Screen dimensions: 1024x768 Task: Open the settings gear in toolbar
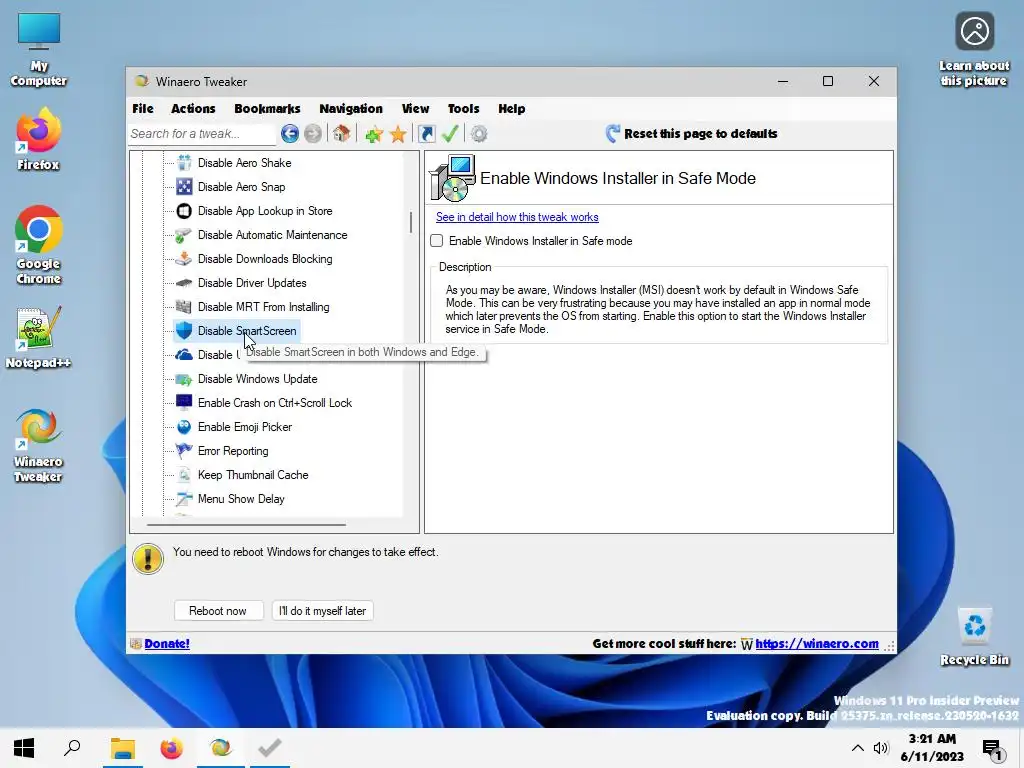point(479,134)
